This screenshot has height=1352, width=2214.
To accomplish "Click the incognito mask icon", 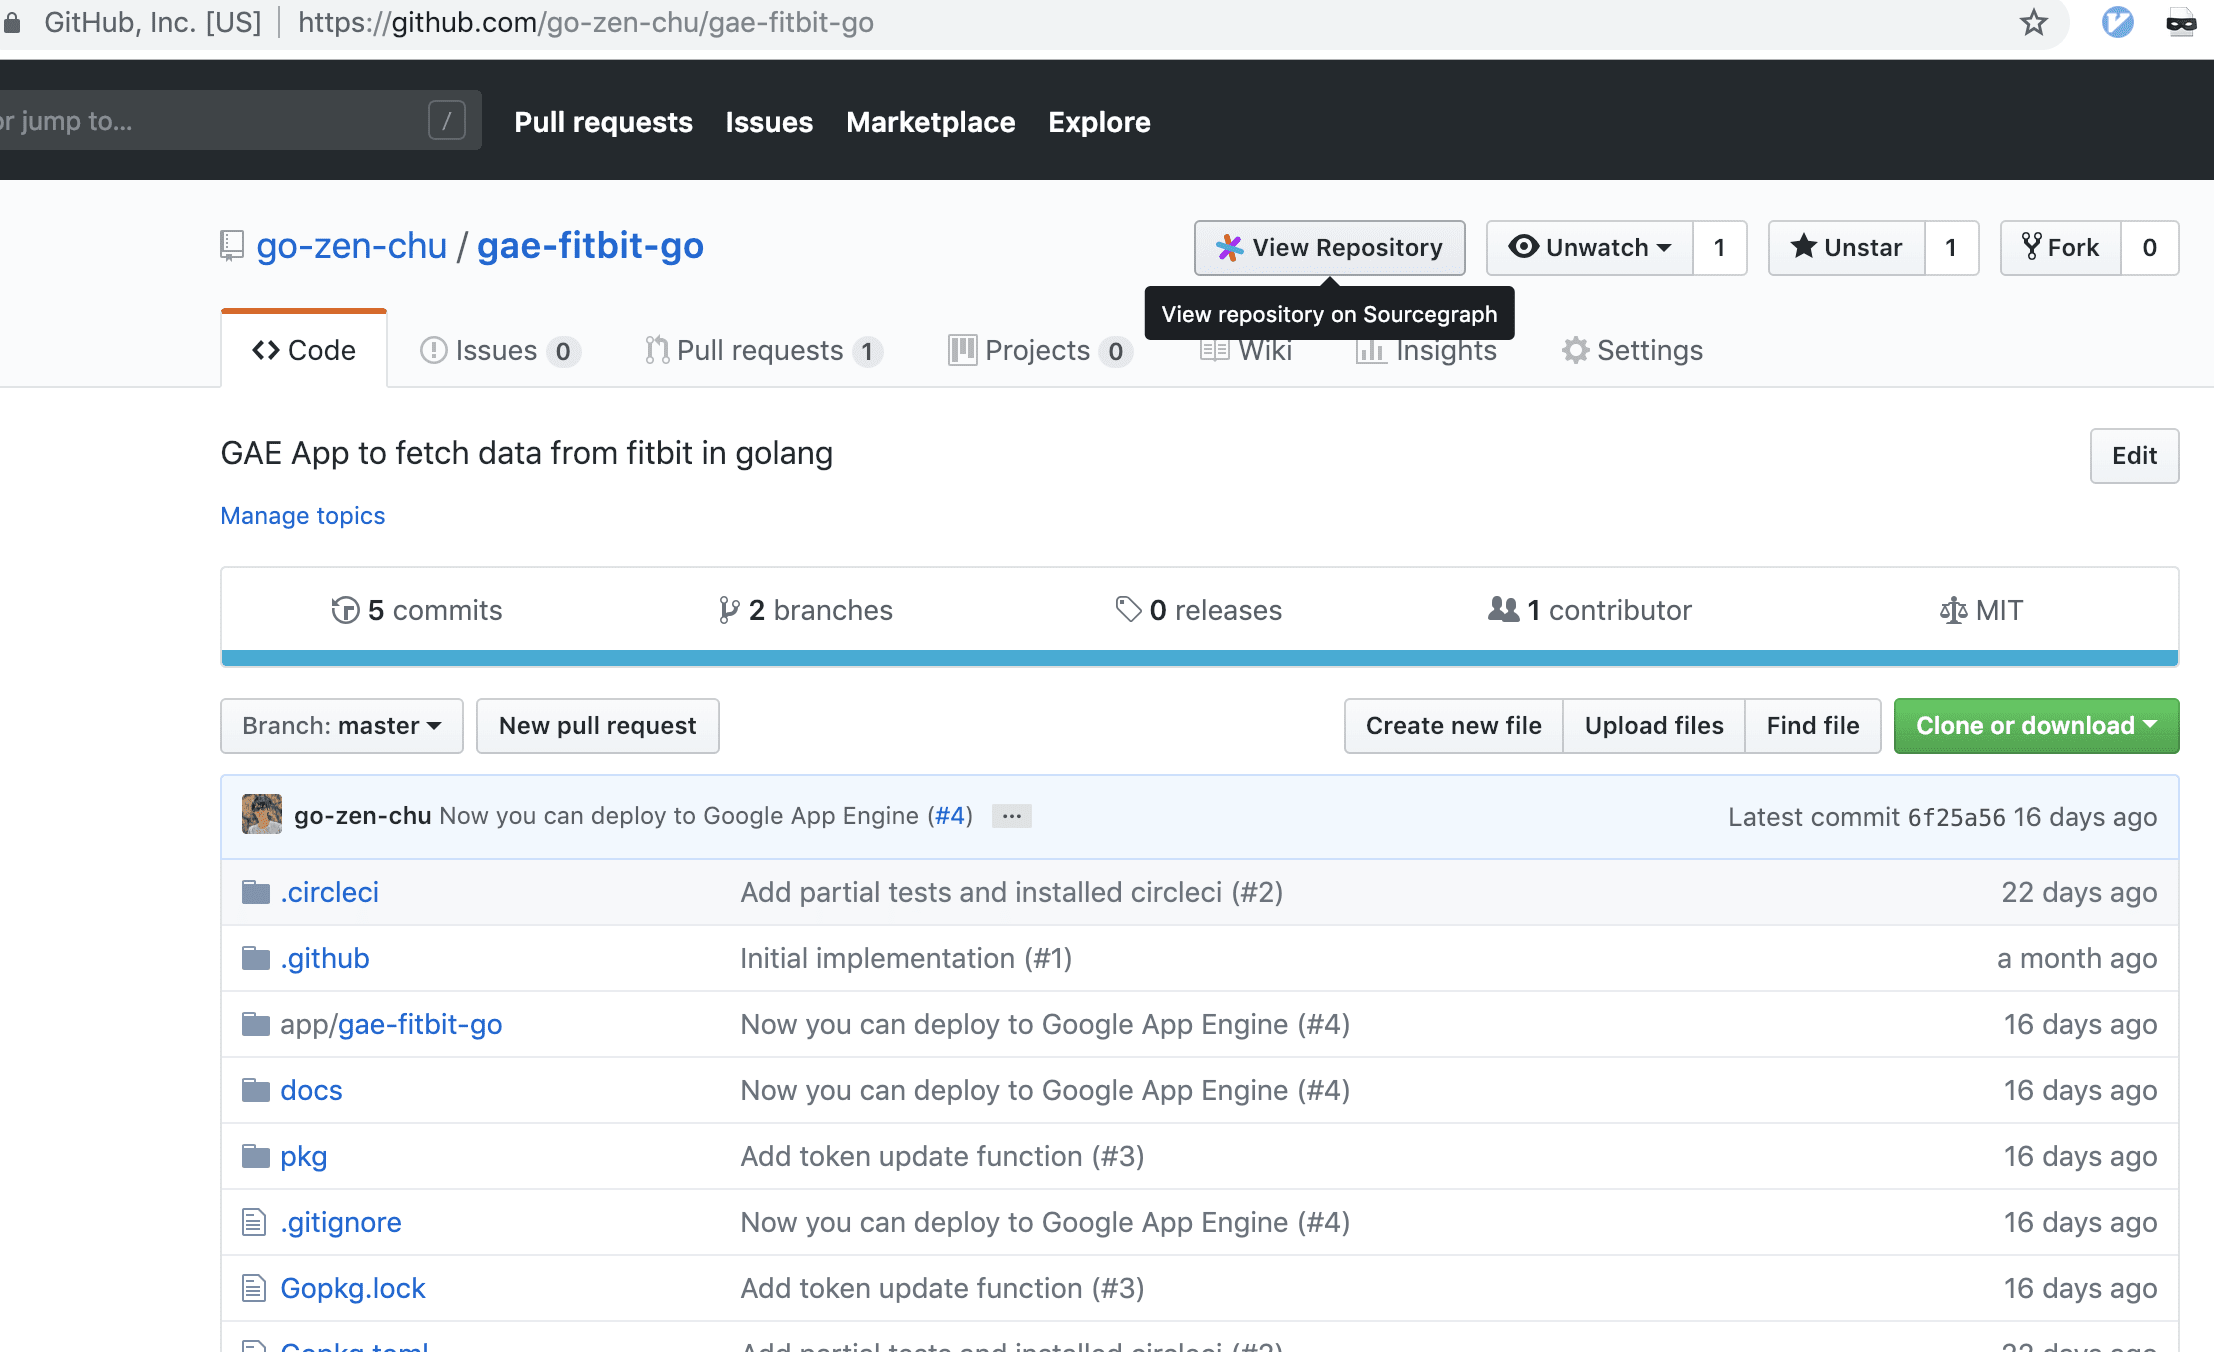I will 2181,22.
